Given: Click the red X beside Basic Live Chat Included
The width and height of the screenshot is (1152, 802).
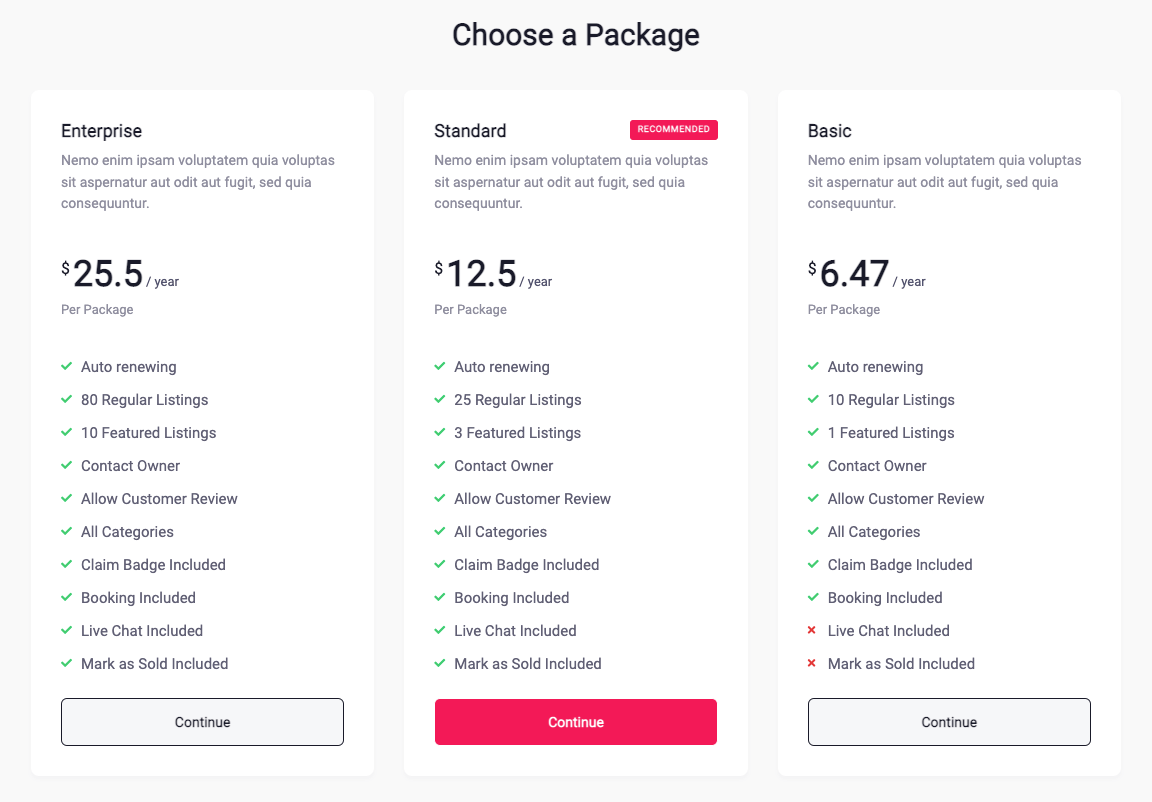Looking at the screenshot, I should (x=814, y=630).
